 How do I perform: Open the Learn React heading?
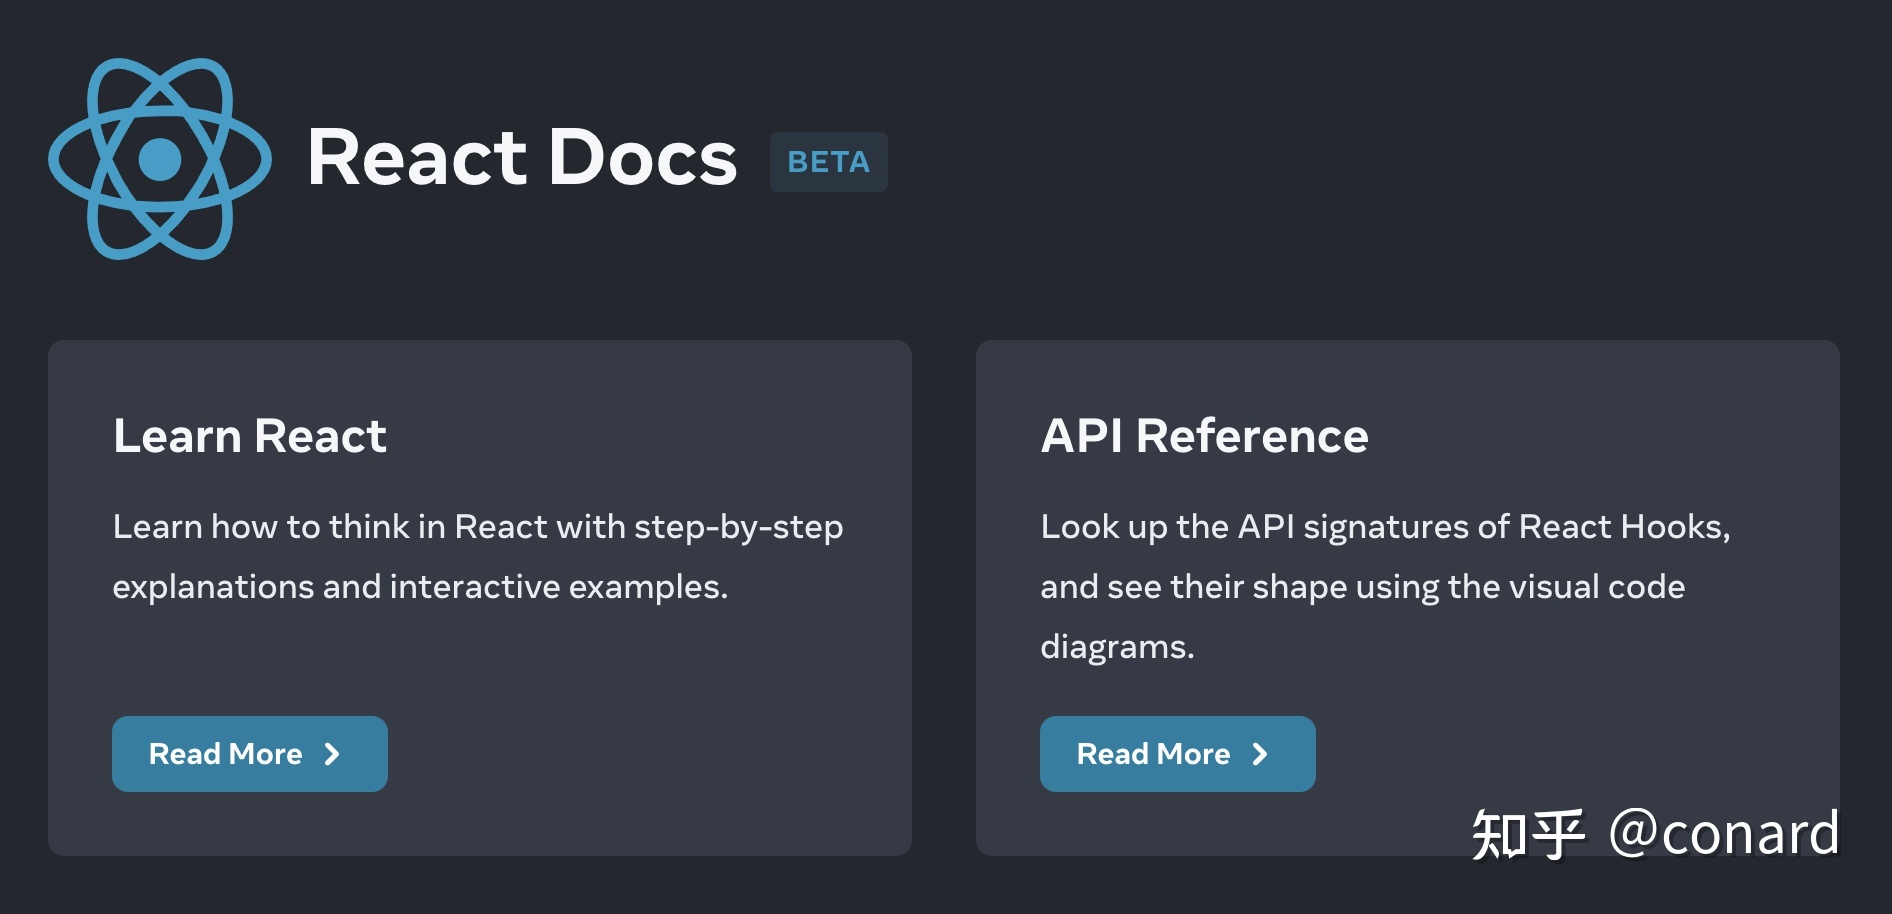point(250,436)
